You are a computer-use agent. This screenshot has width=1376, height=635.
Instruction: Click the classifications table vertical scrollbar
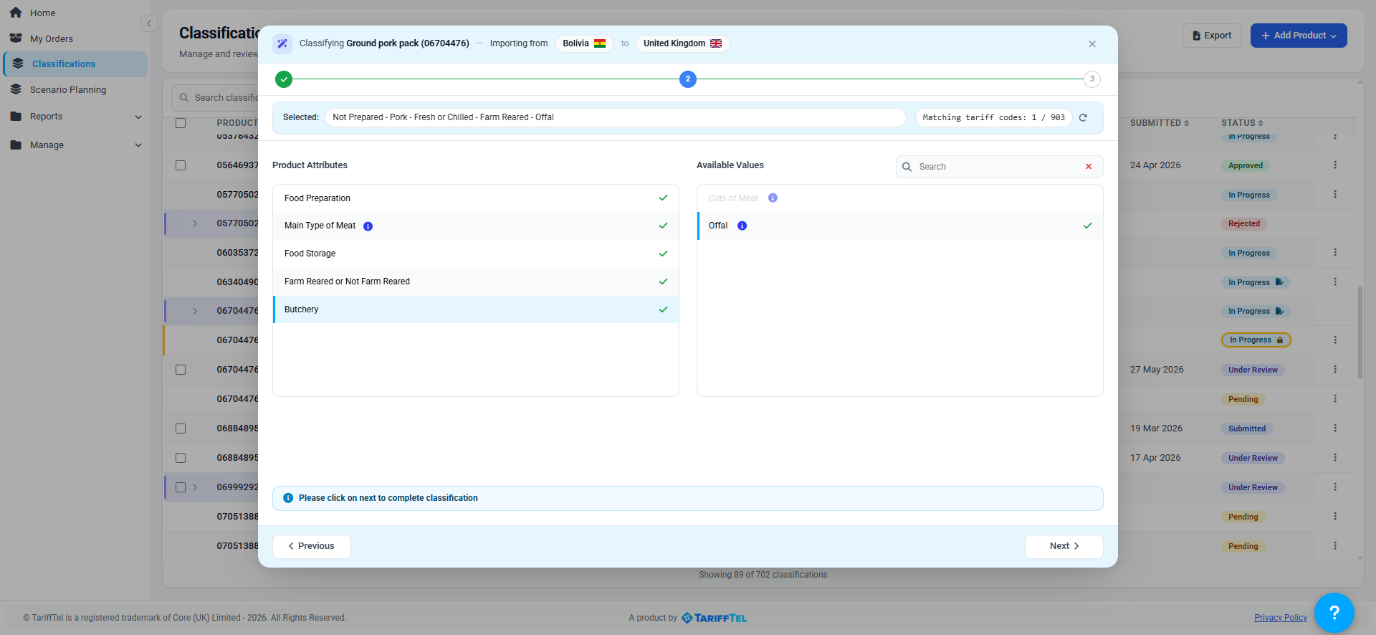[x=1360, y=333]
